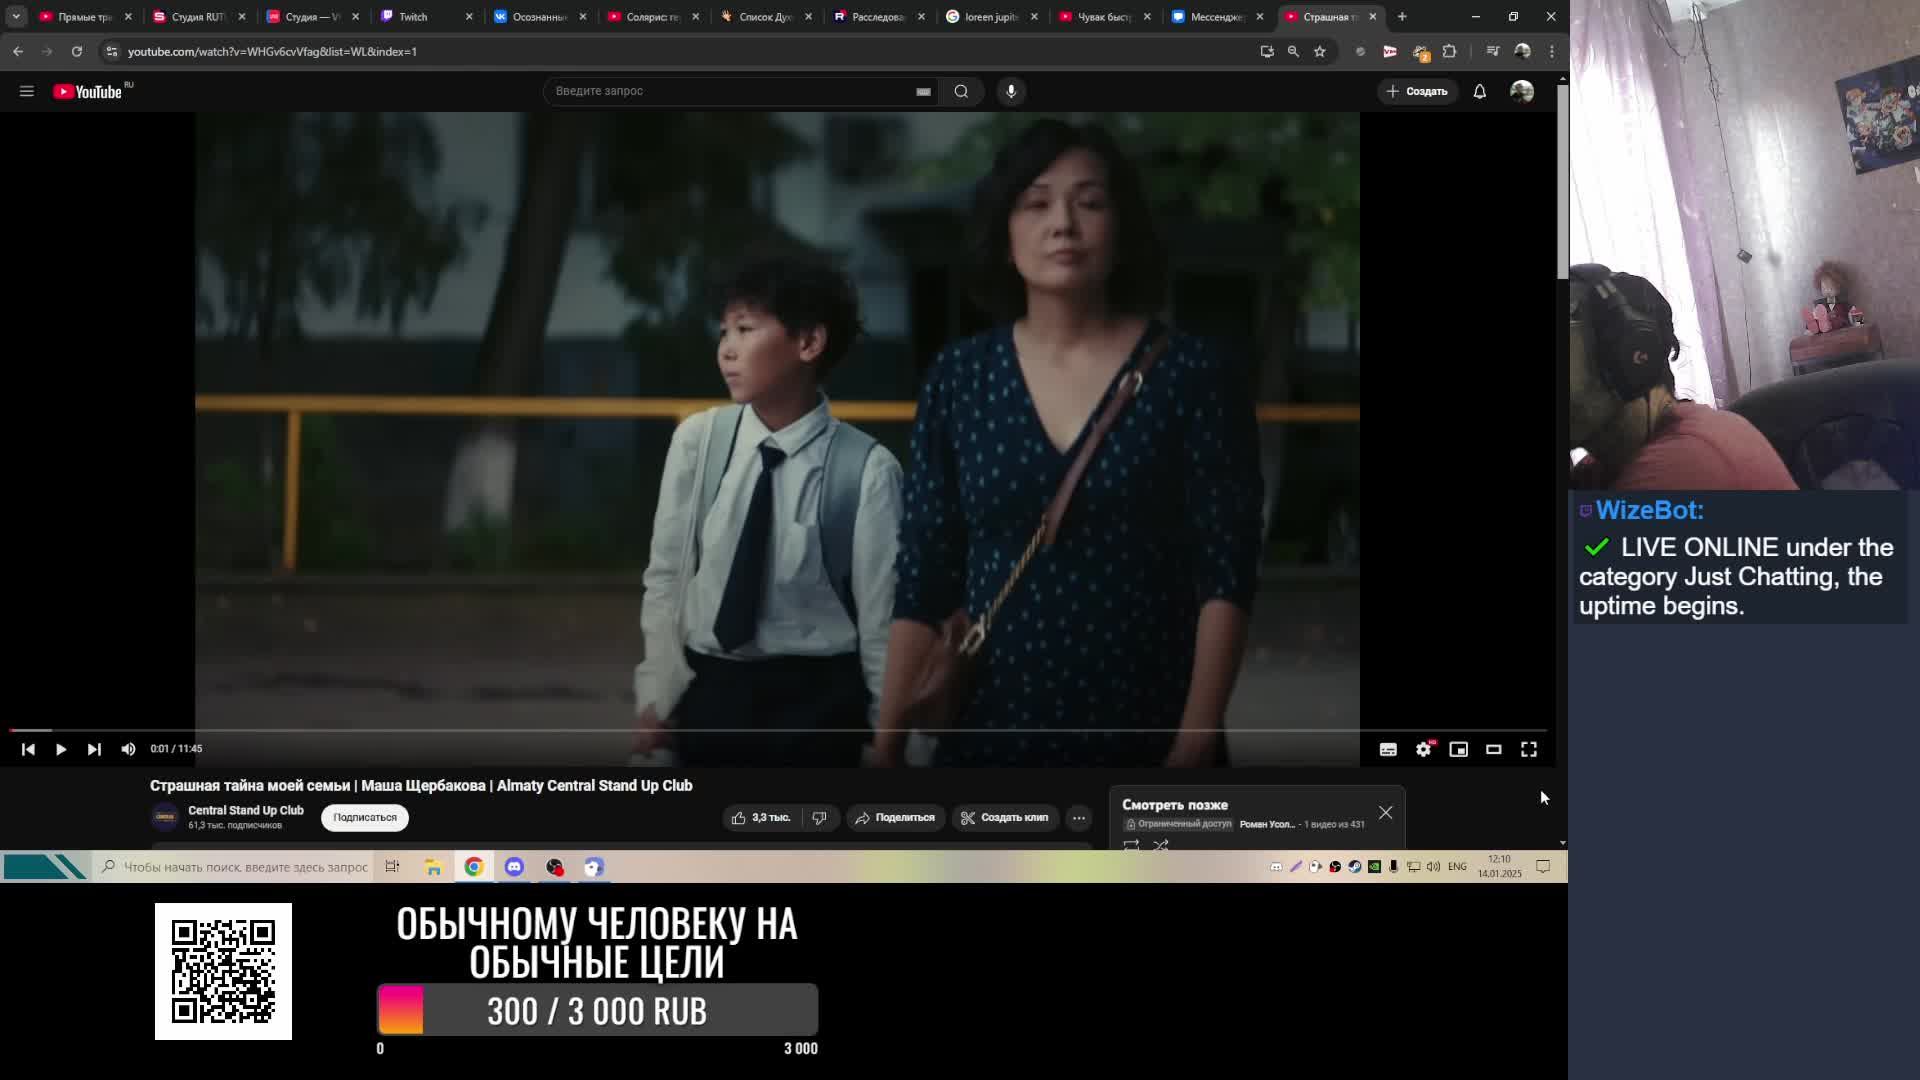Open YouTube notifications bell
The width and height of the screenshot is (1920, 1080).
(1479, 91)
